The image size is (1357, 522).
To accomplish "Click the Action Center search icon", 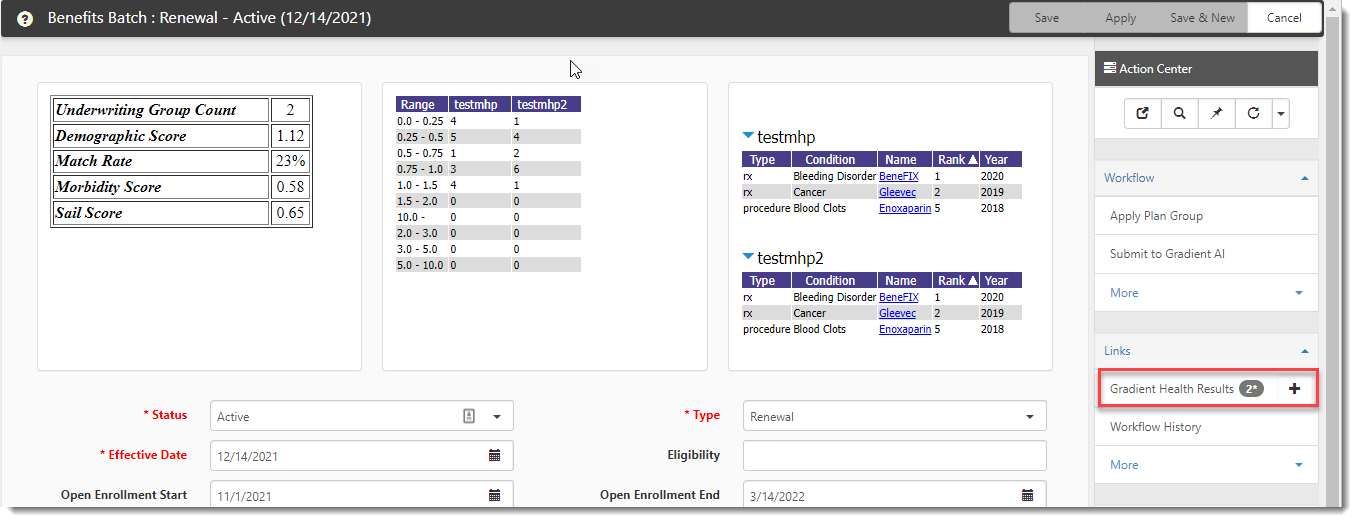I will pos(1180,114).
